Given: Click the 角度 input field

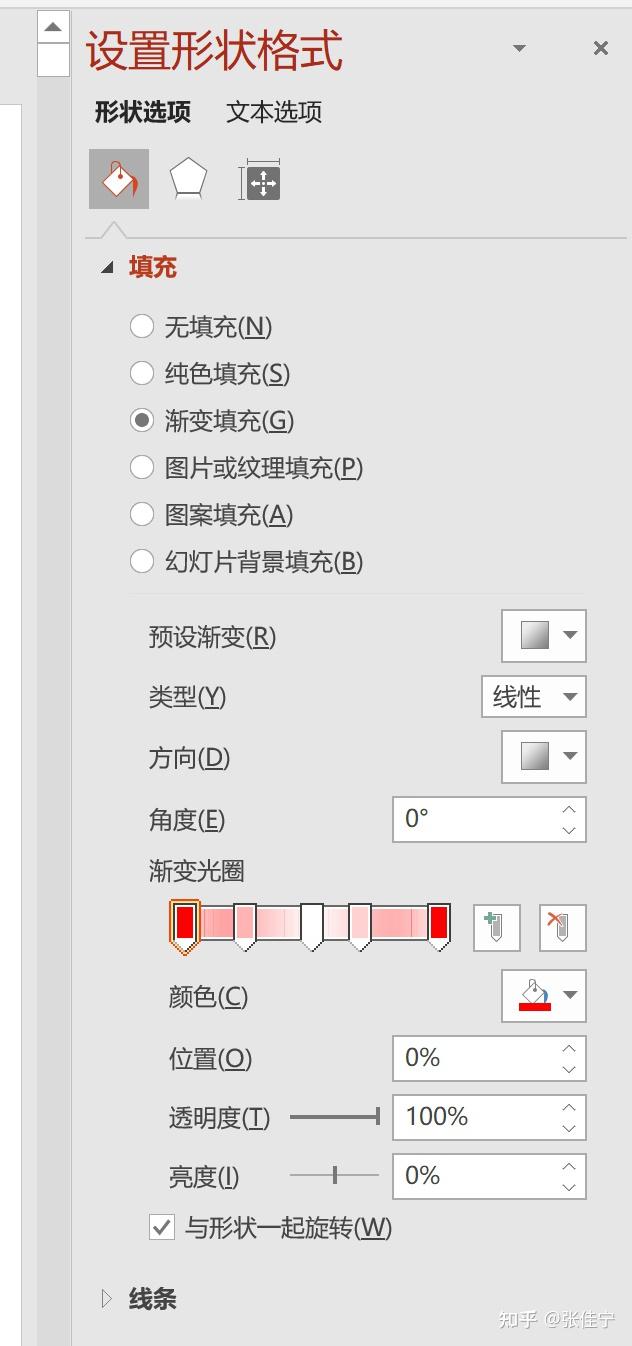Looking at the screenshot, I should (476, 819).
